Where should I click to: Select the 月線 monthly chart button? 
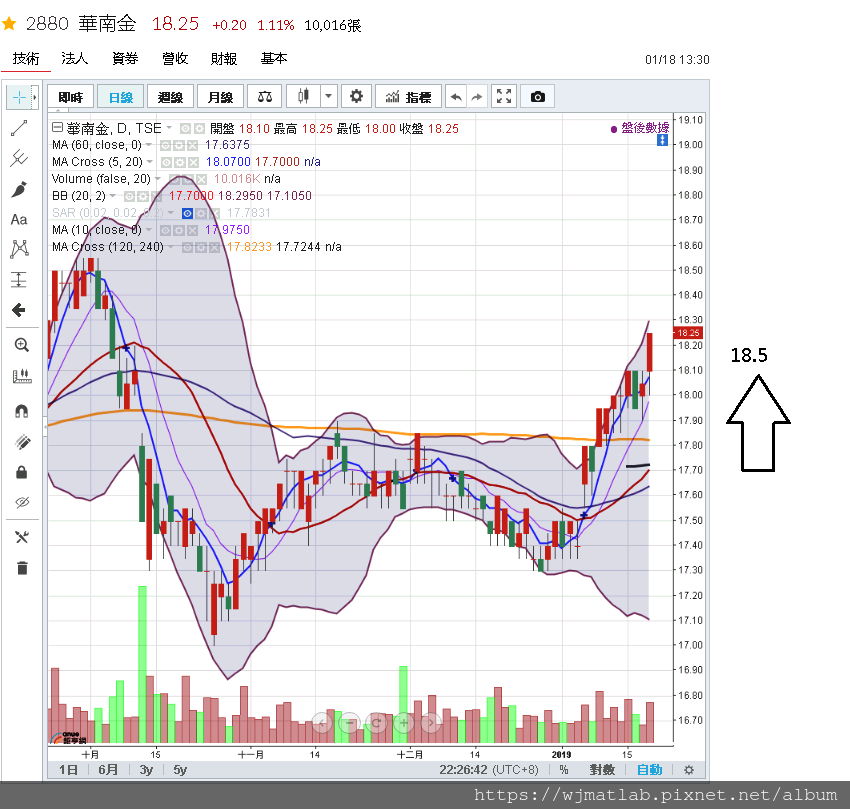click(x=220, y=97)
